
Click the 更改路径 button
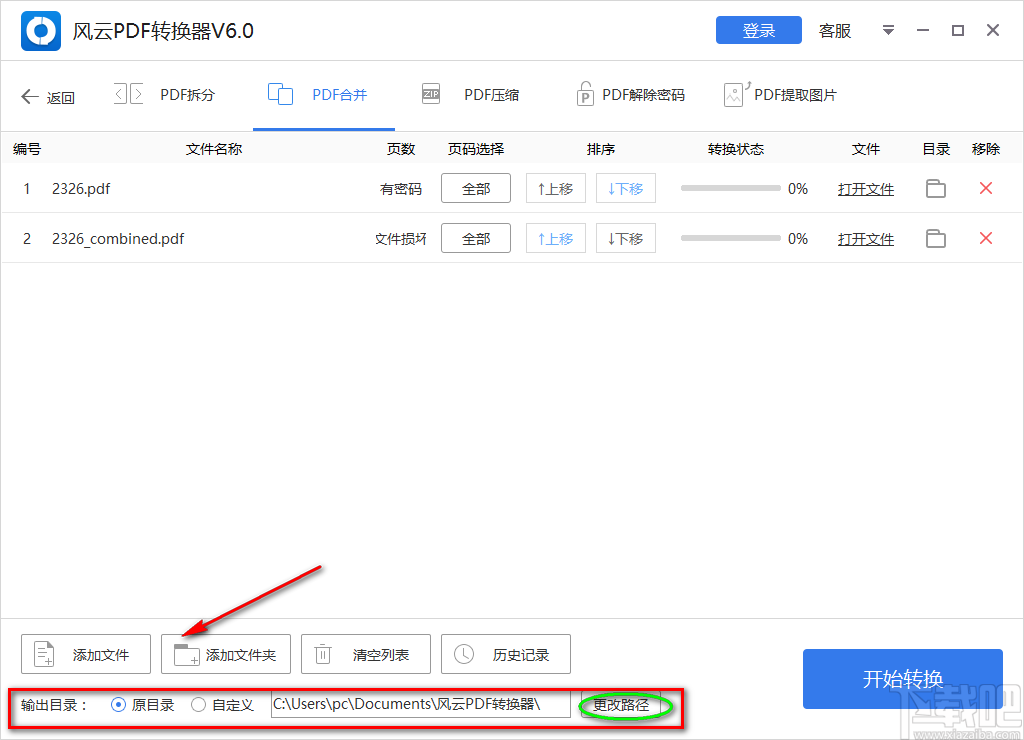pos(620,705)
